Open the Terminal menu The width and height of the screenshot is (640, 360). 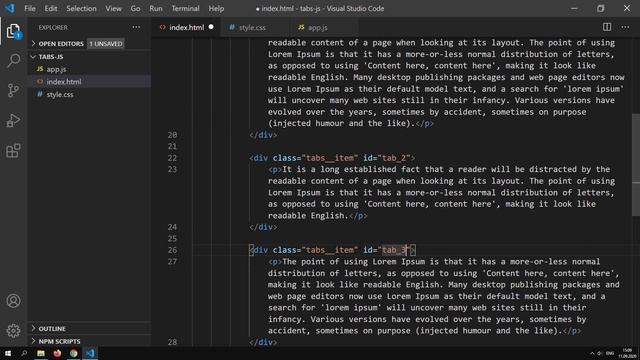point(185,8)
